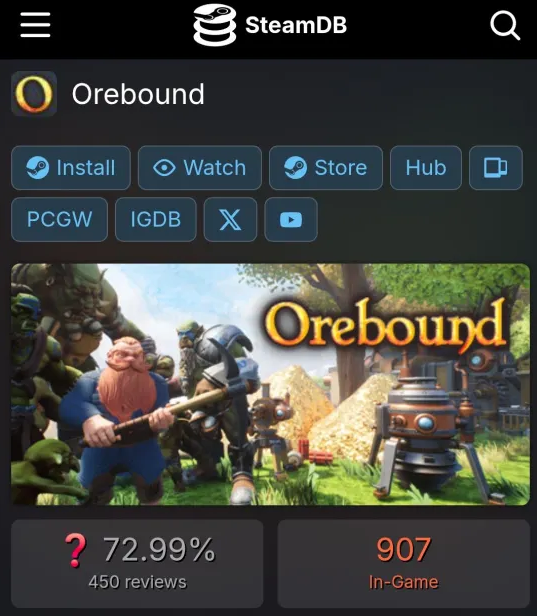Screen dimensions: 537x616
Task: Click the Orebound header banner image
Action: (270, 384)
